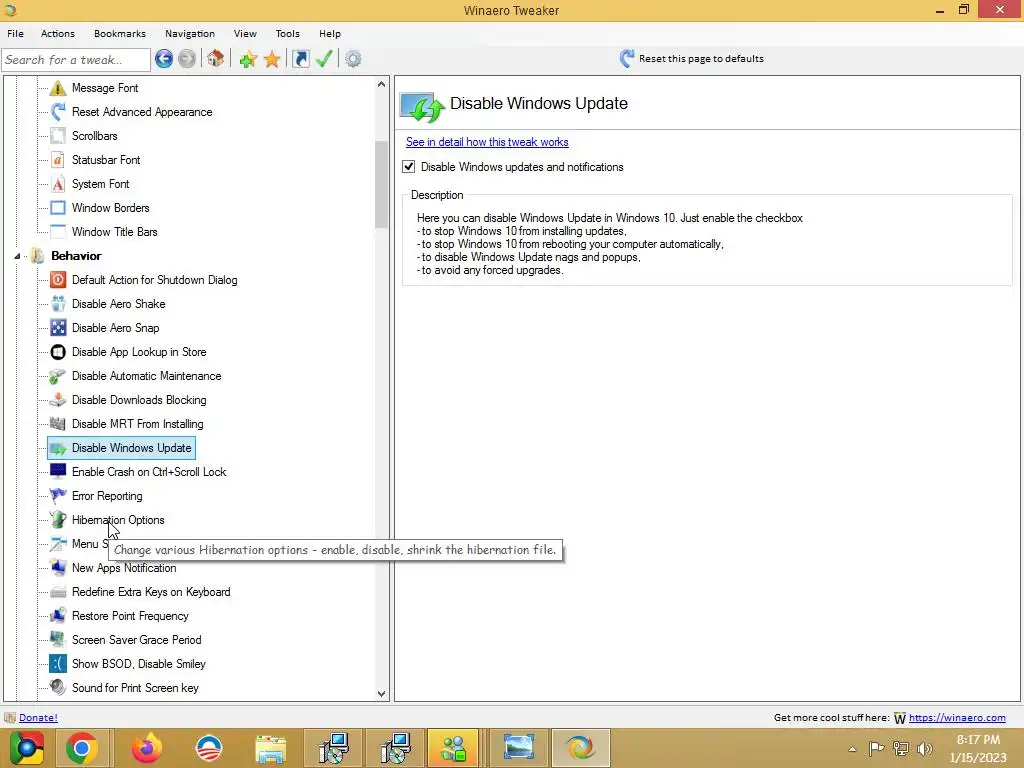
Task: Select Window Title Bars tree item
Action: [114, 232]
